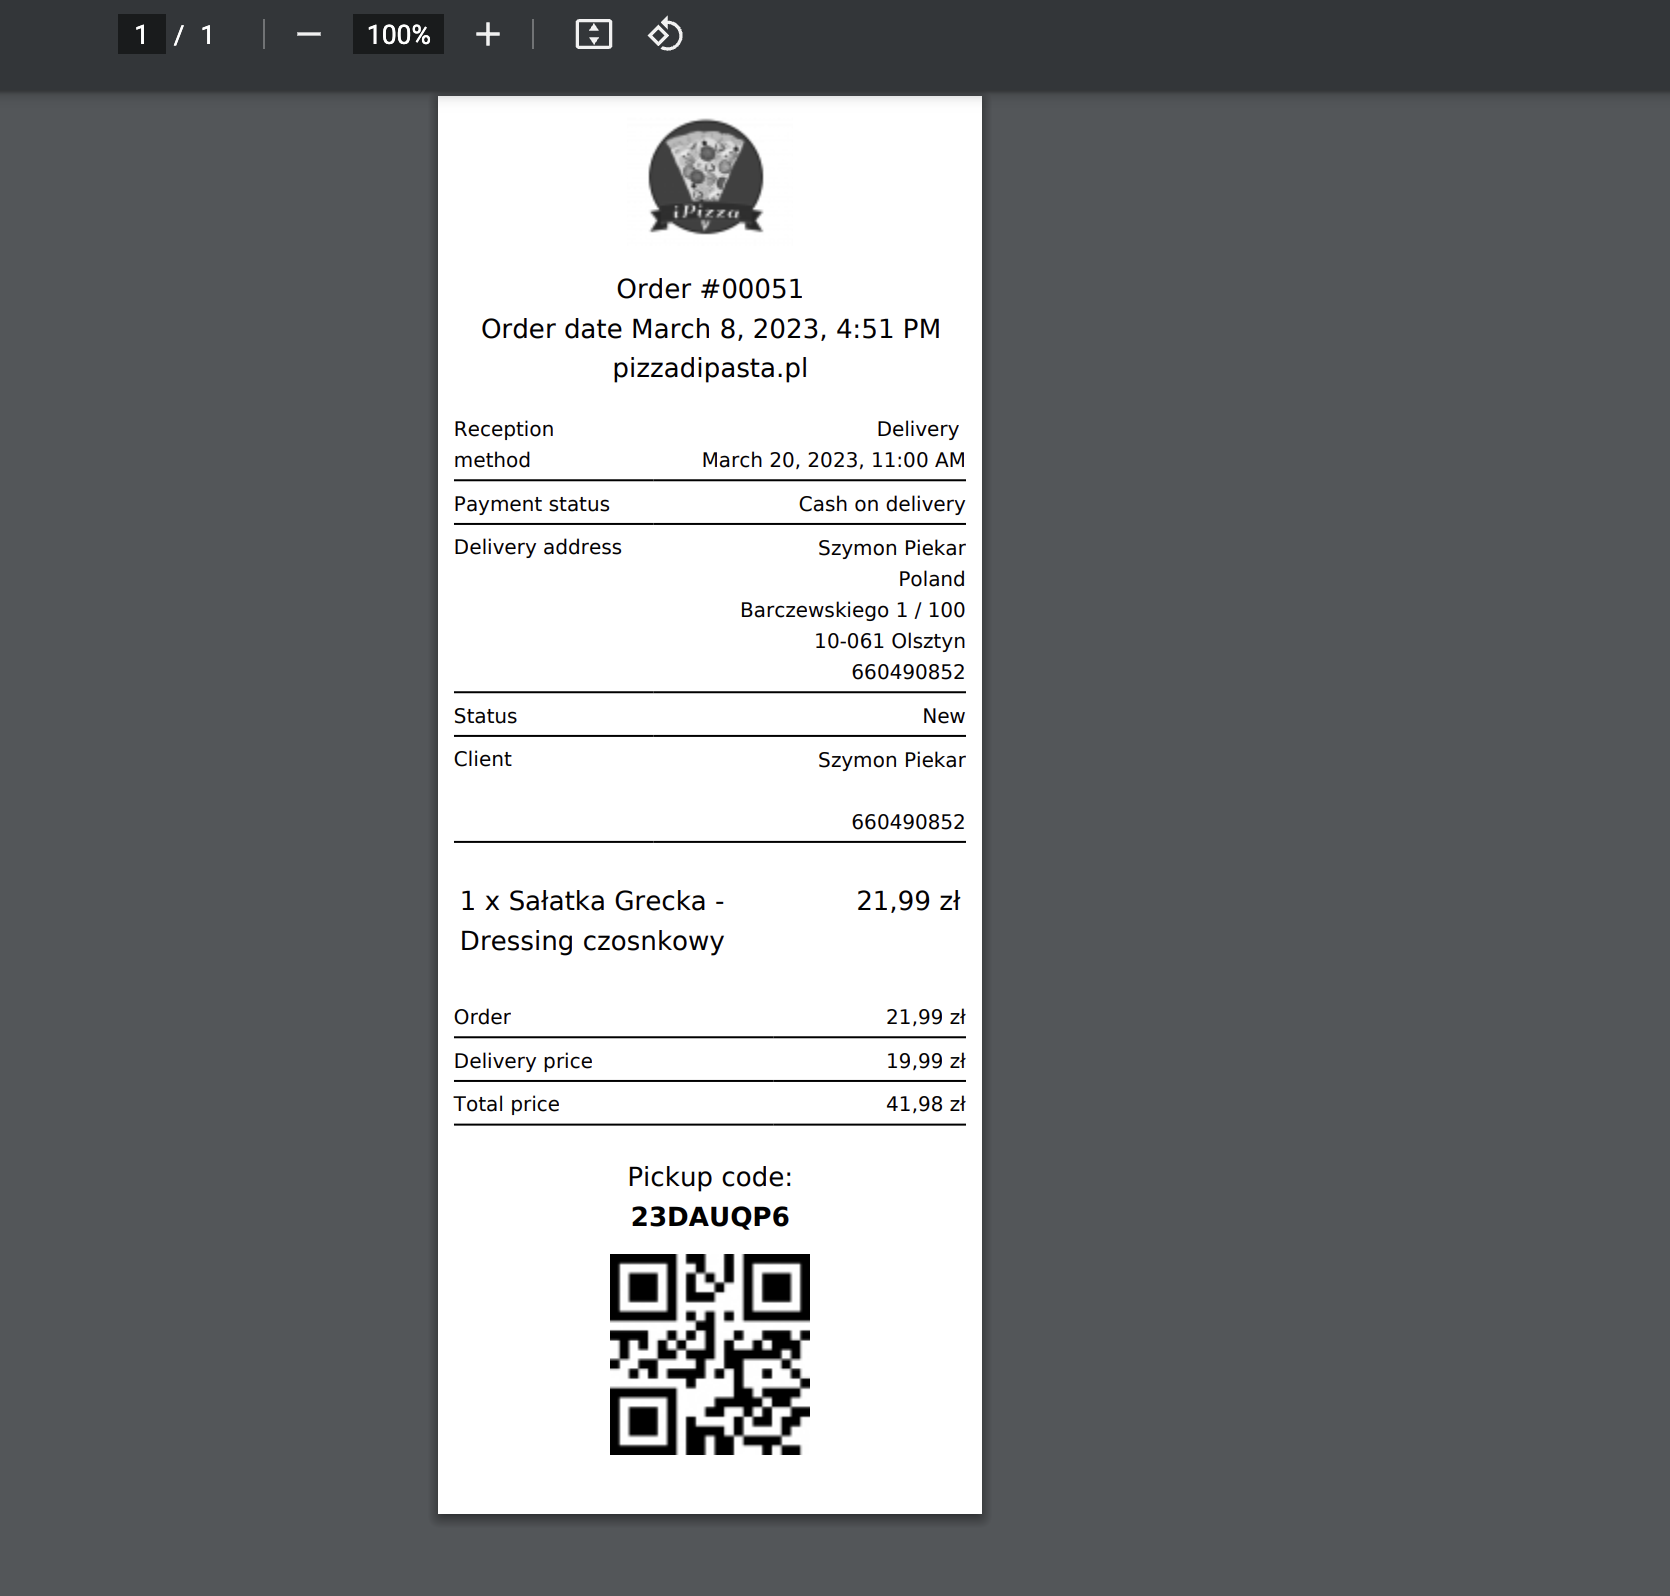The image size is (1670, 1596).
Task: Click the iPizza logo image
Action: coord(706,177)
